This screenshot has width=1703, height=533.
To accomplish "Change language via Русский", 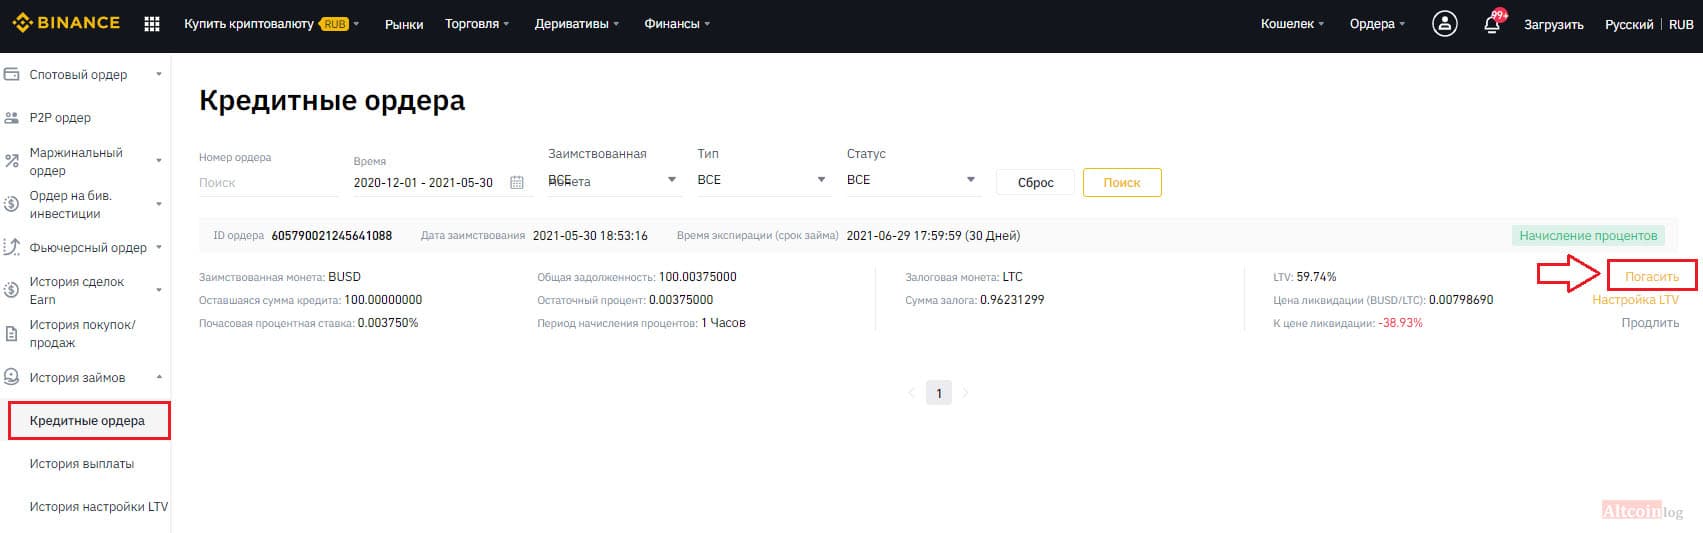I will point(1629,25).
